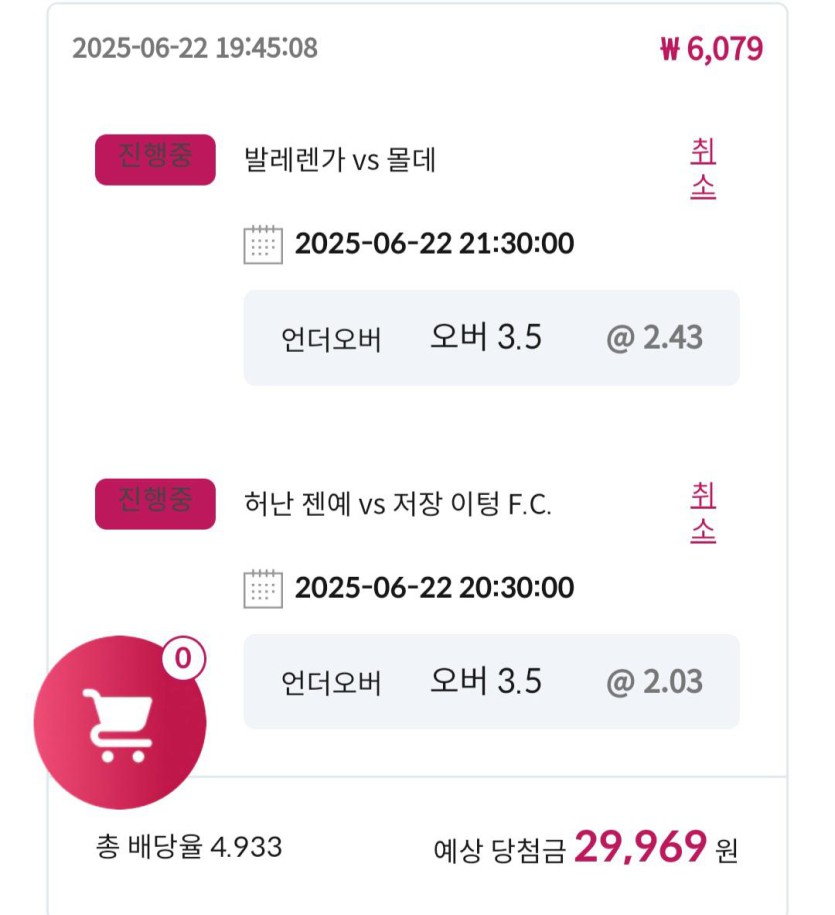Screen dimensions: 835x915
Task: Click calendar icon for 허난 젠예 match
Action: point(263,589)
